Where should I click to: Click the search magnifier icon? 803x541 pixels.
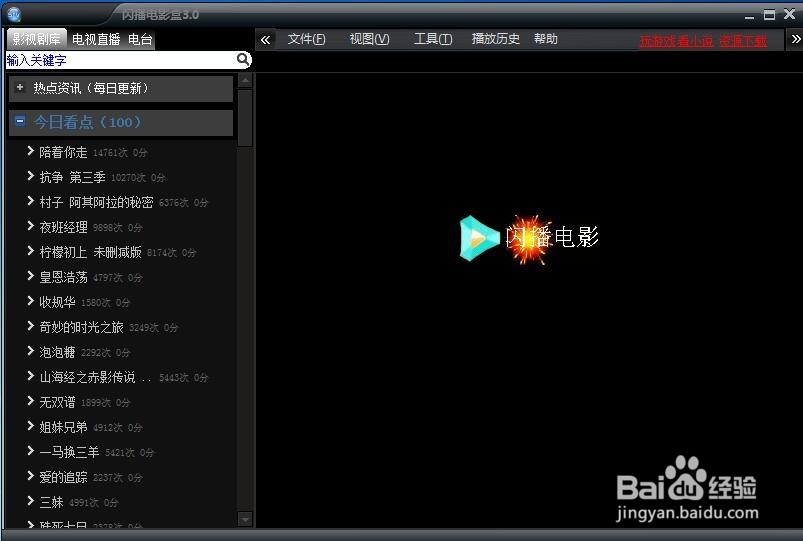coord(243,59)
